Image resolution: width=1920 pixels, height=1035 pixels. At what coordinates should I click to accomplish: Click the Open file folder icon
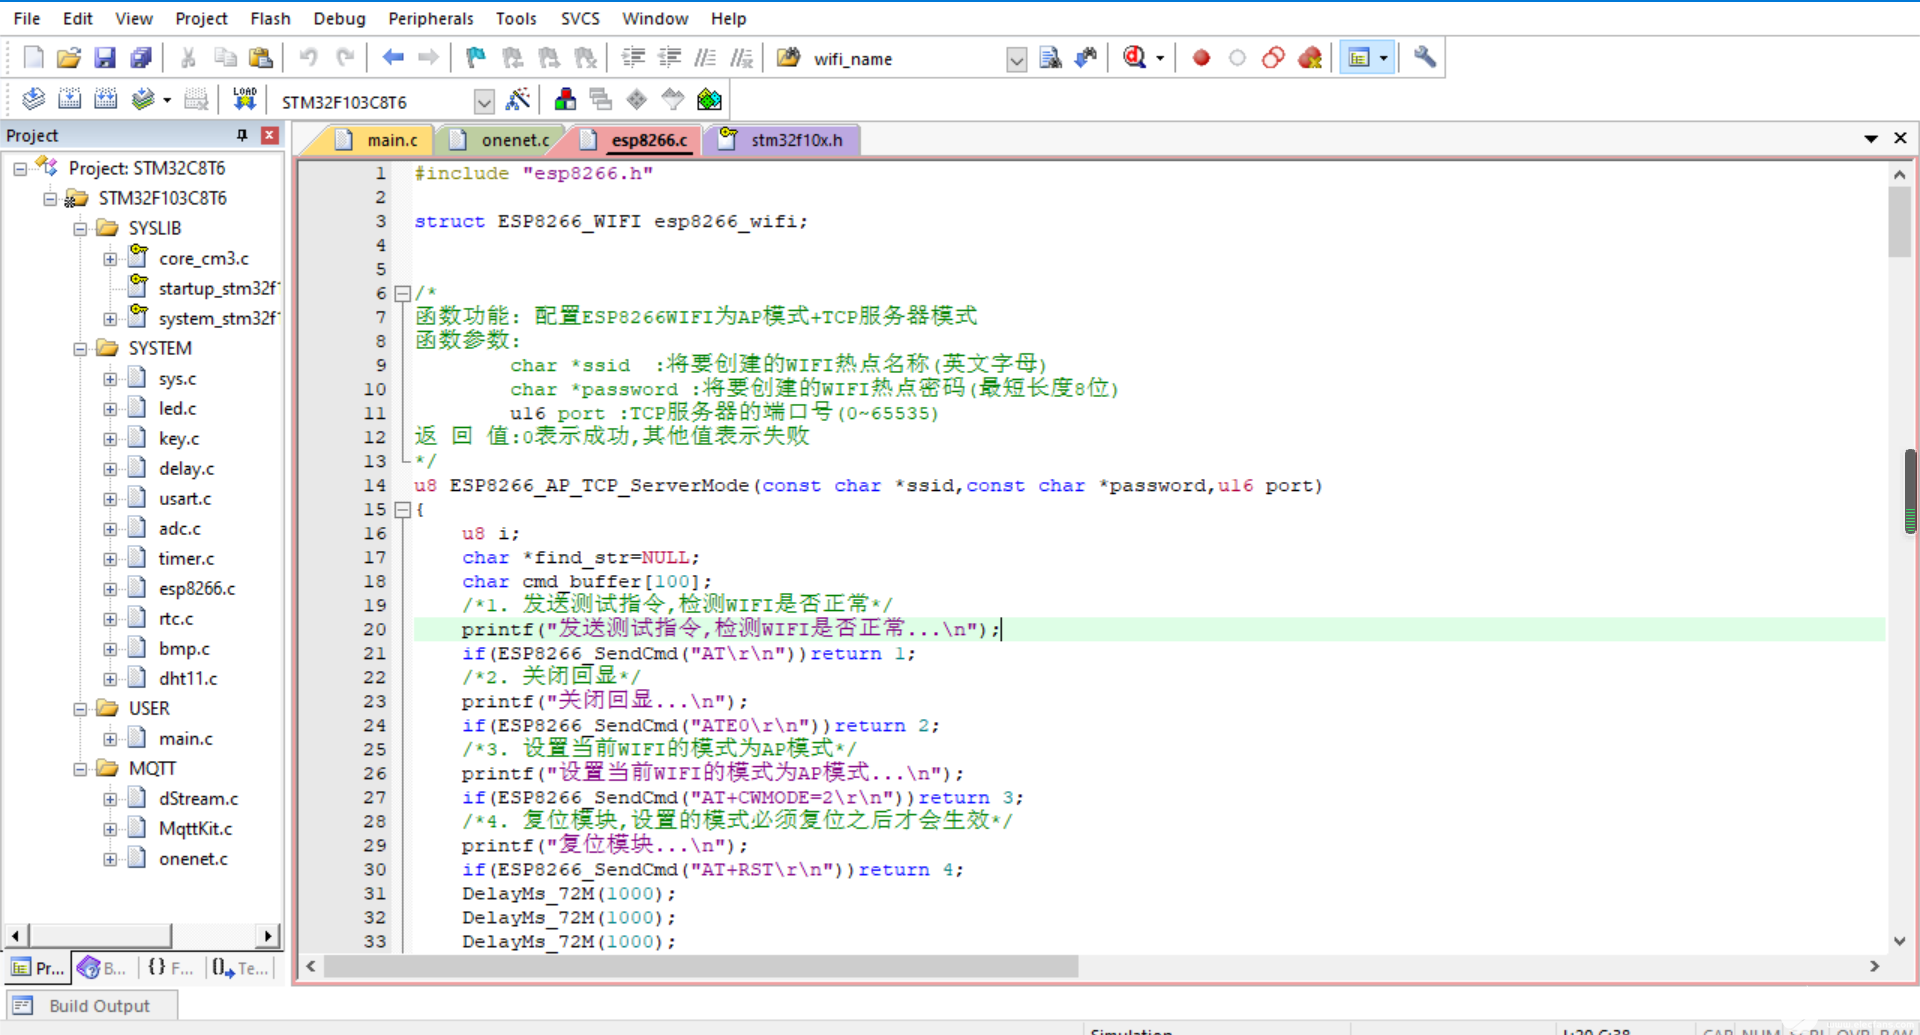tap(68, 58)
